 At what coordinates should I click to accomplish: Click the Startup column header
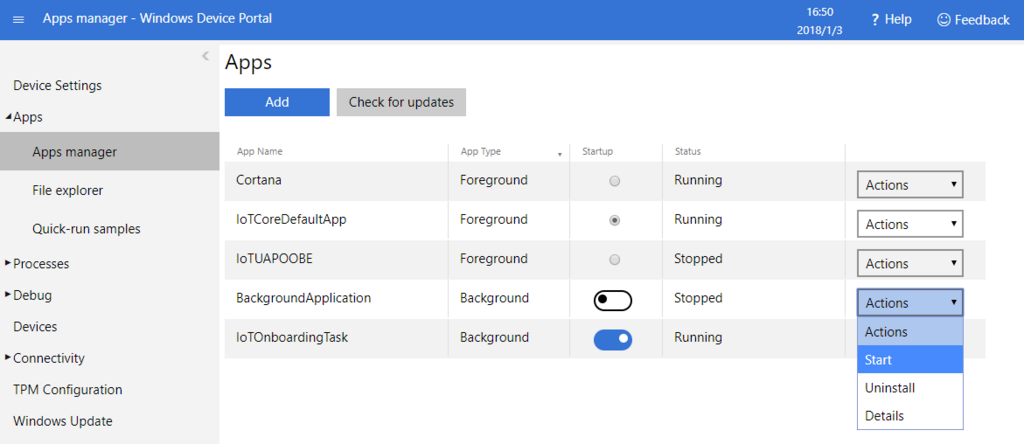(598, 151)
